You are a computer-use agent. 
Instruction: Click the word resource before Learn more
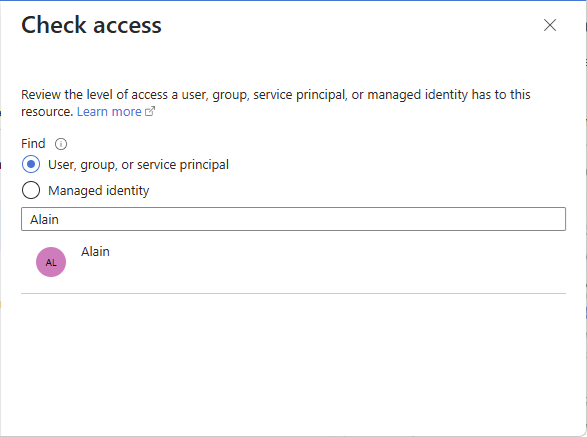click(45, 112)
